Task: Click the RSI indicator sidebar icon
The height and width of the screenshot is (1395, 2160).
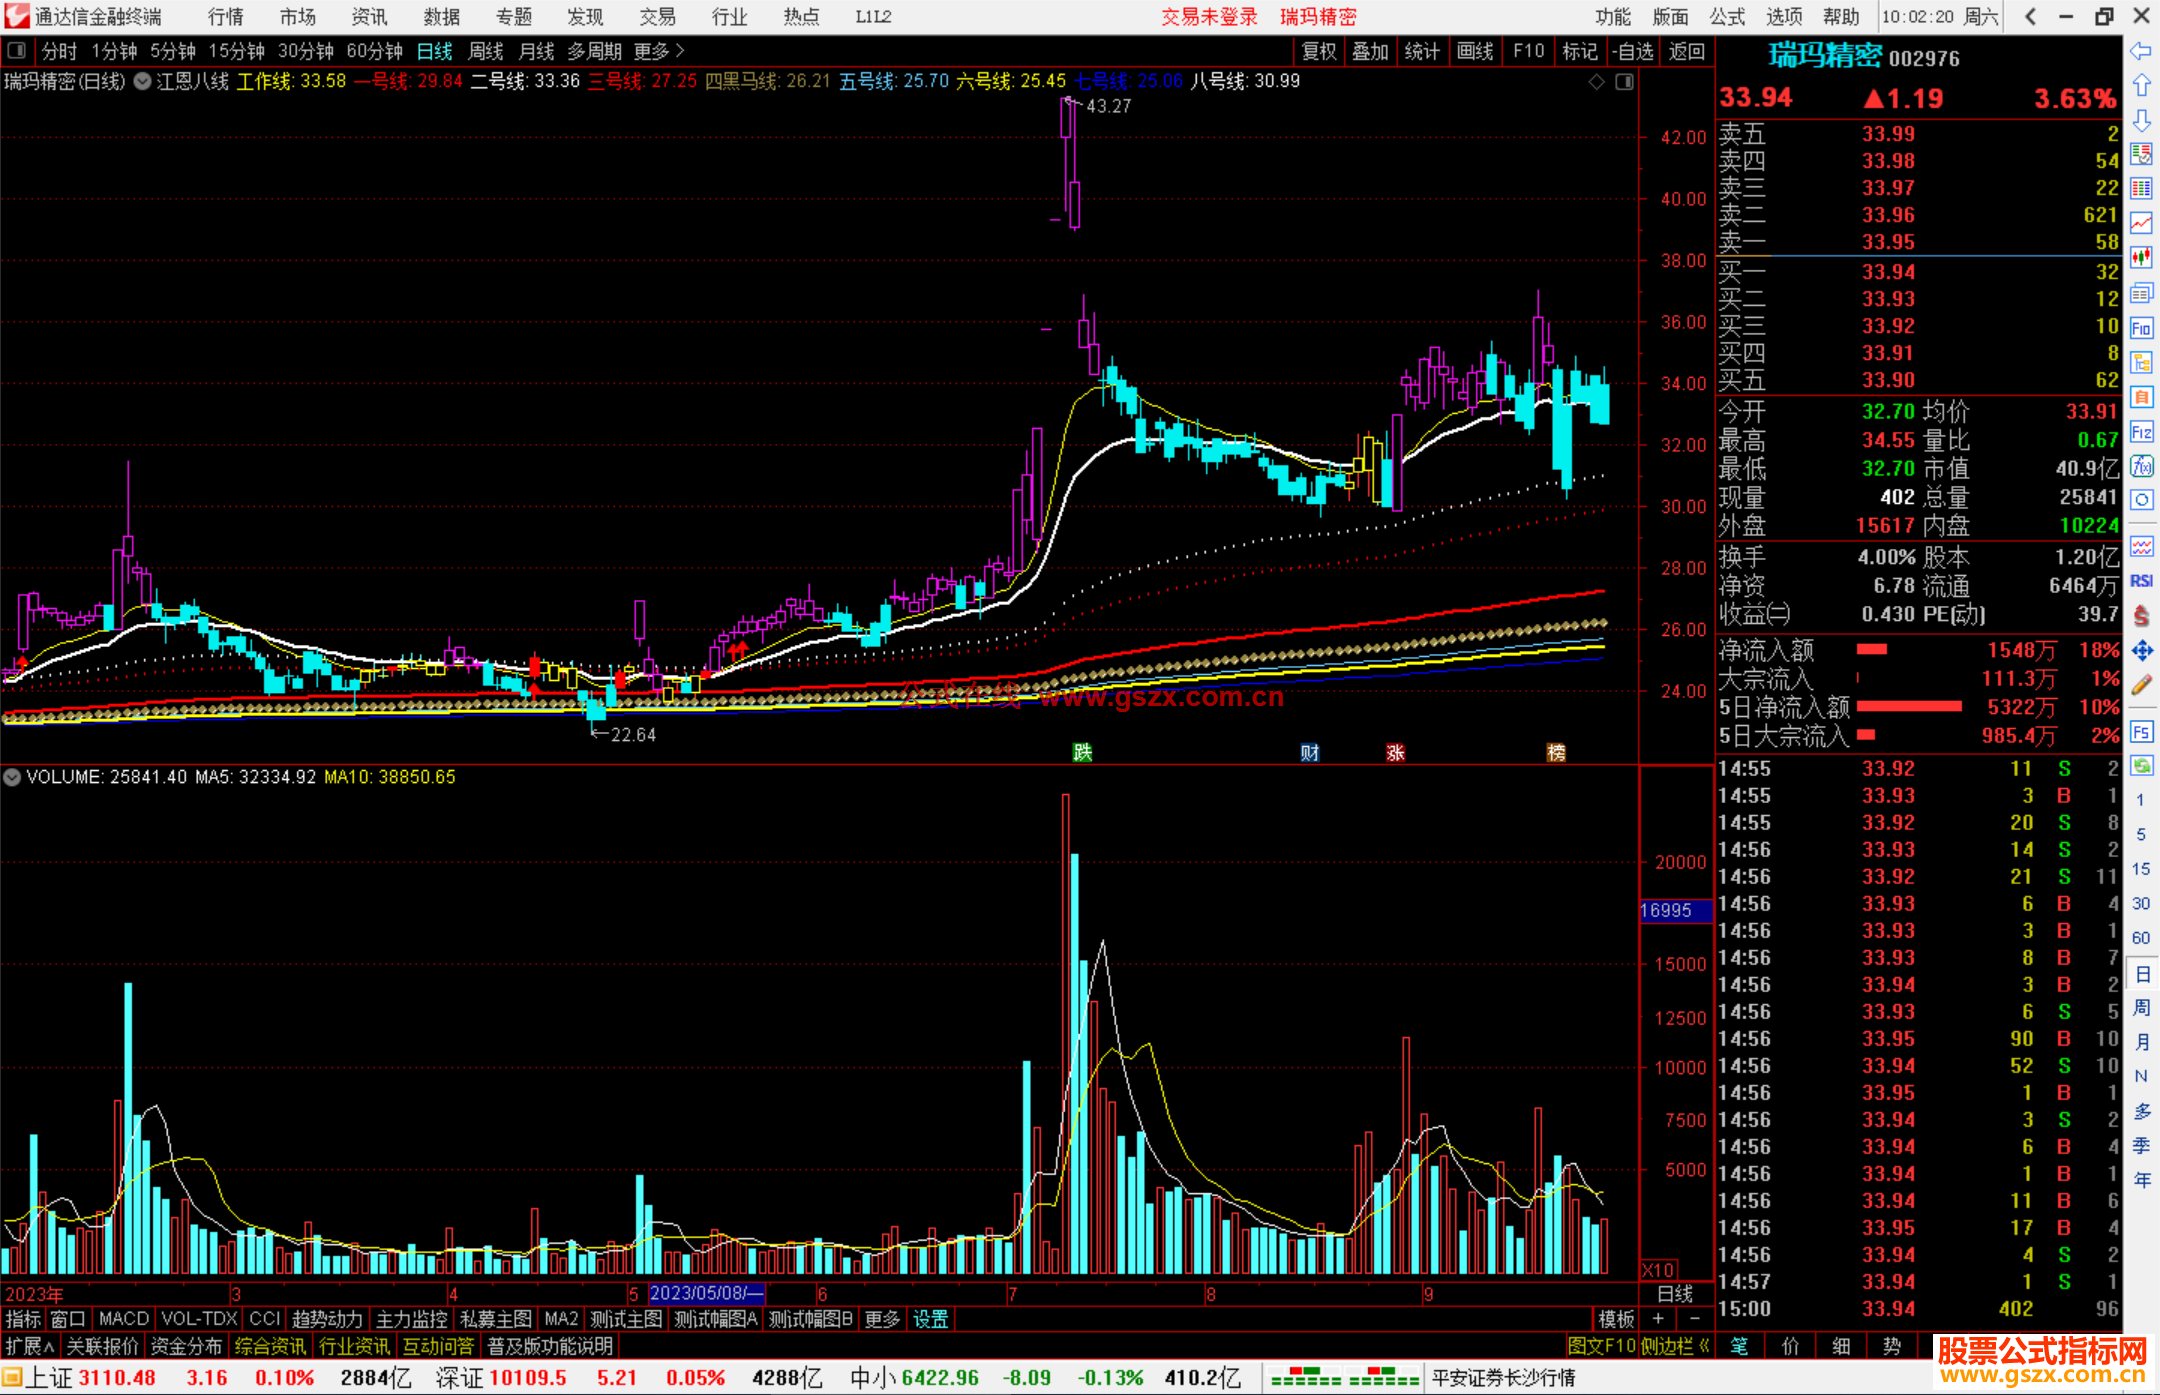Action: pyautogui.click(x=2141, y=581)
